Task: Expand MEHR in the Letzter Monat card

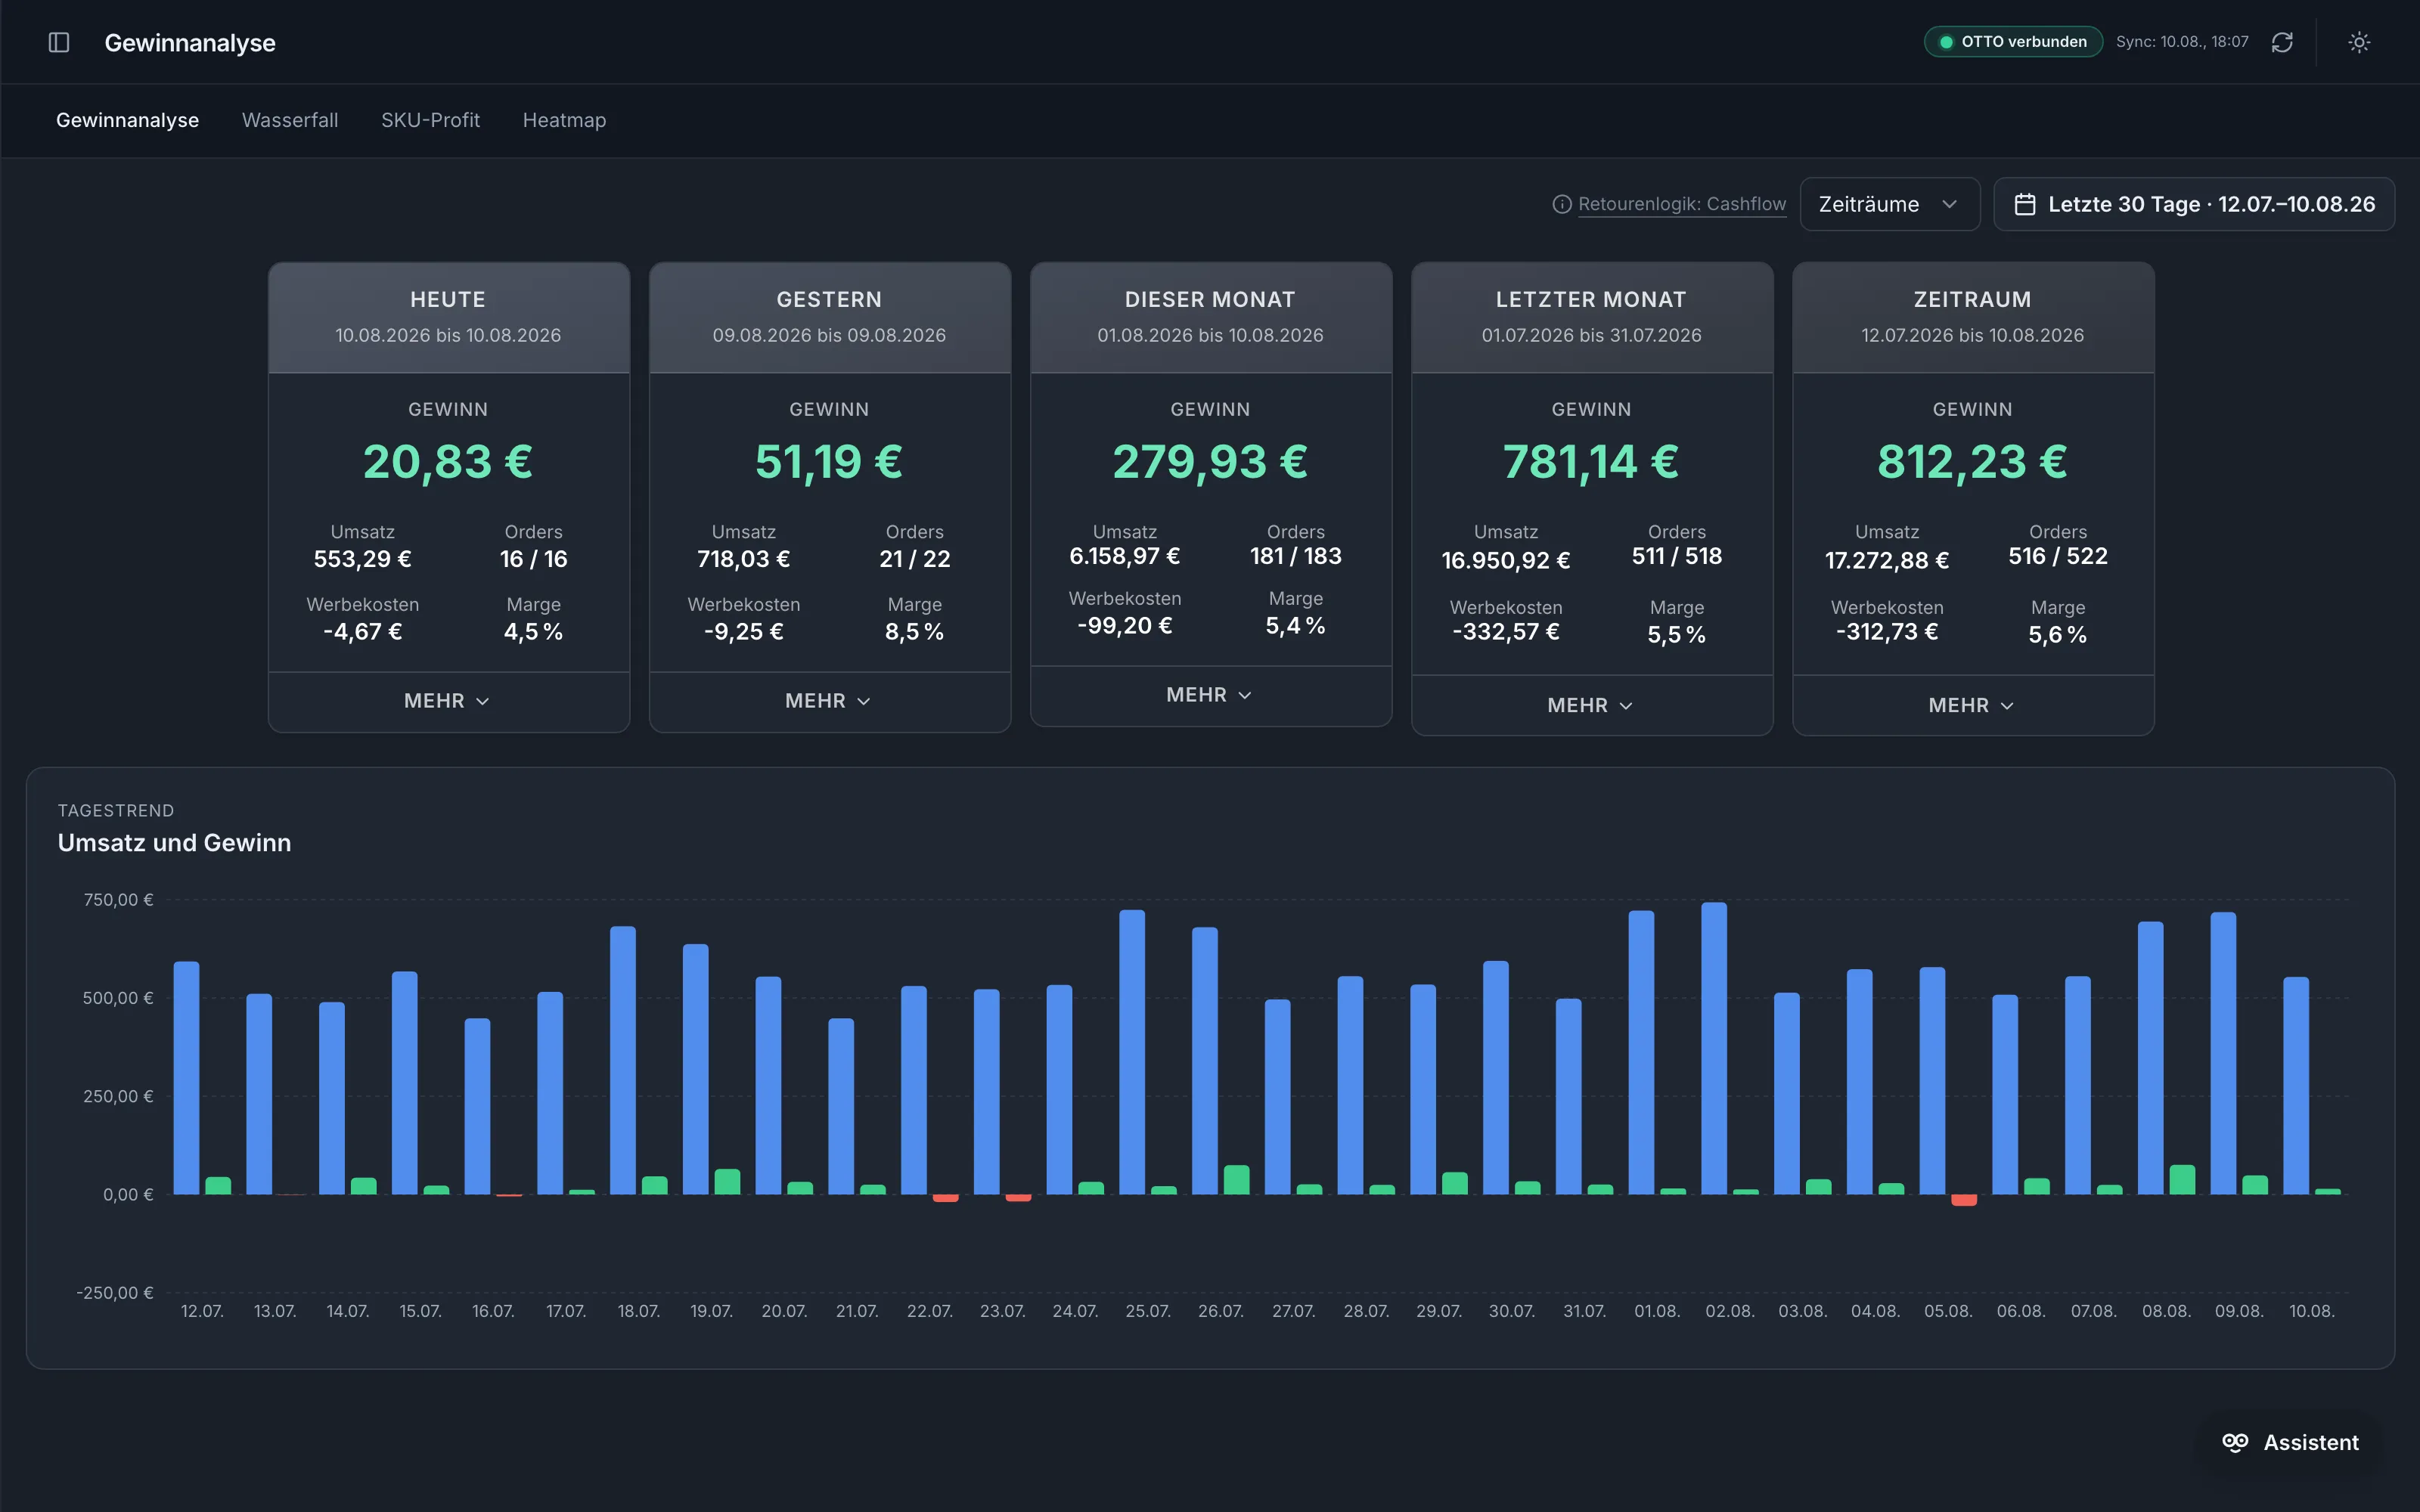Action: click(1591, 705)
